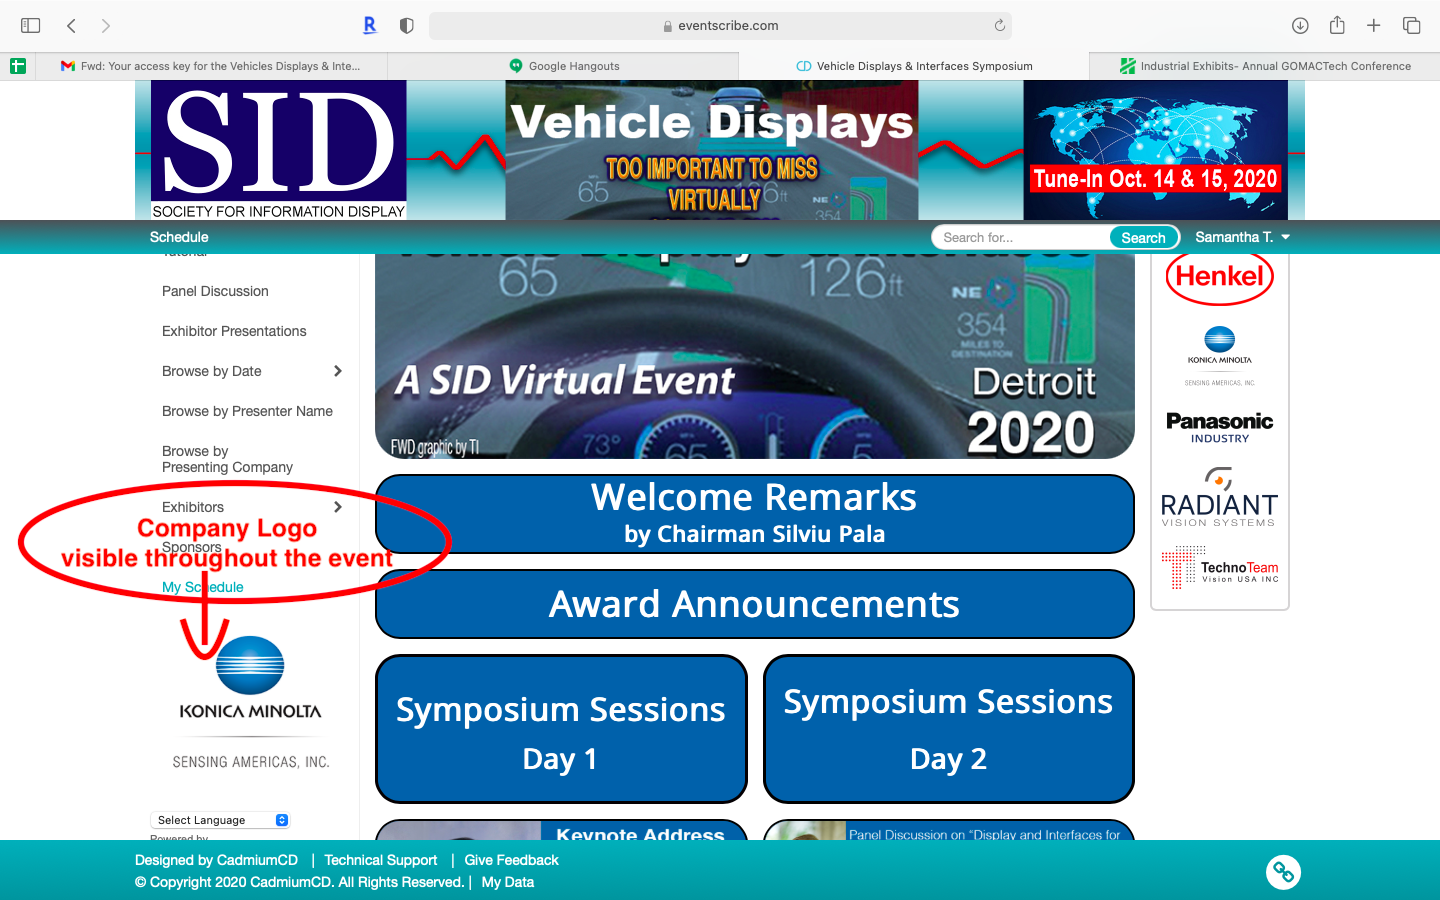Open the privacy shield icon
Image resolution: width=1440 pixels, height=900 pixels.
point(406,25)
